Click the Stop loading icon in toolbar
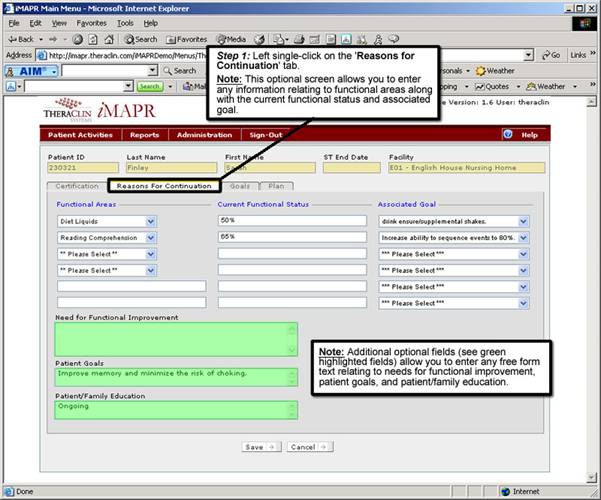This screenshot has height=500, width=601. point(78,39)
